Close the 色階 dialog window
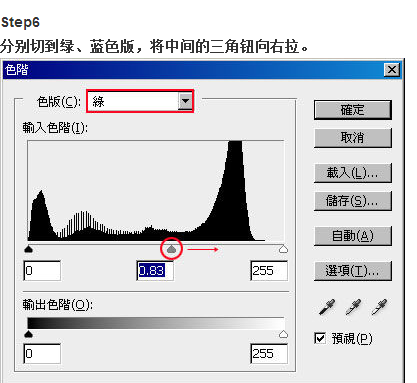Image resolution: width=417 pixels, height=383 pixels. coord(392,70)
